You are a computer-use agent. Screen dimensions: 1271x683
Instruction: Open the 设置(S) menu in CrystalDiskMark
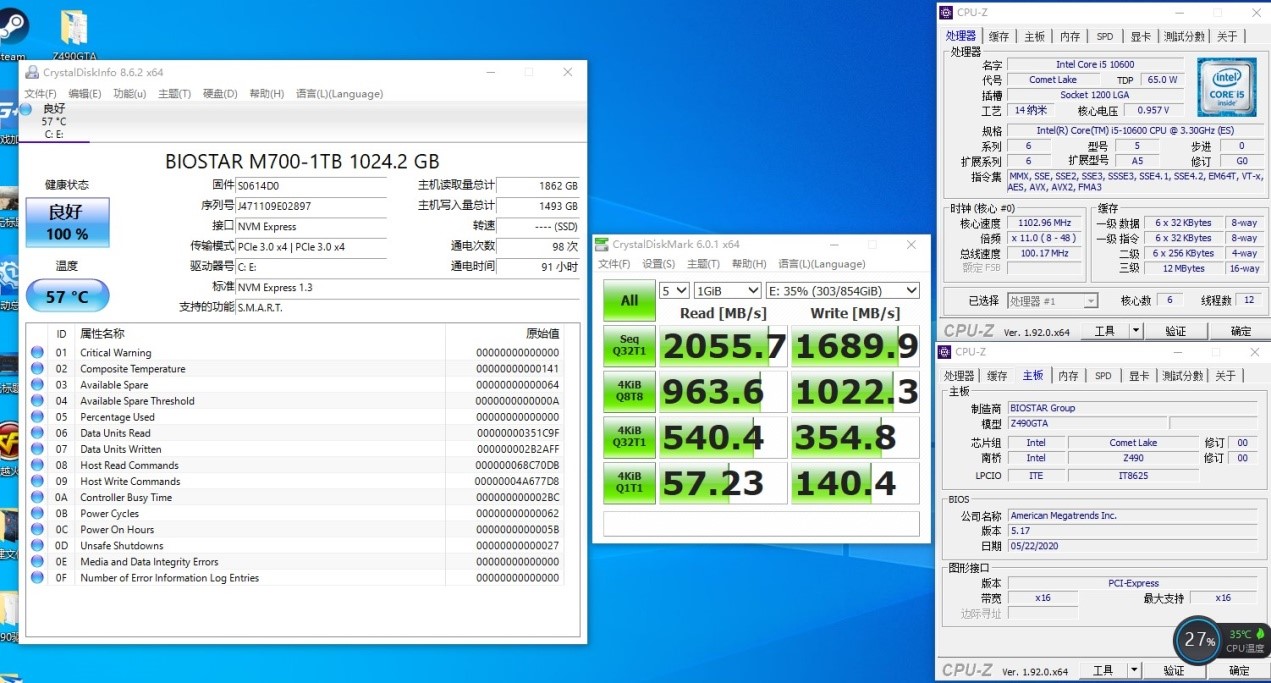coord(659,264)
